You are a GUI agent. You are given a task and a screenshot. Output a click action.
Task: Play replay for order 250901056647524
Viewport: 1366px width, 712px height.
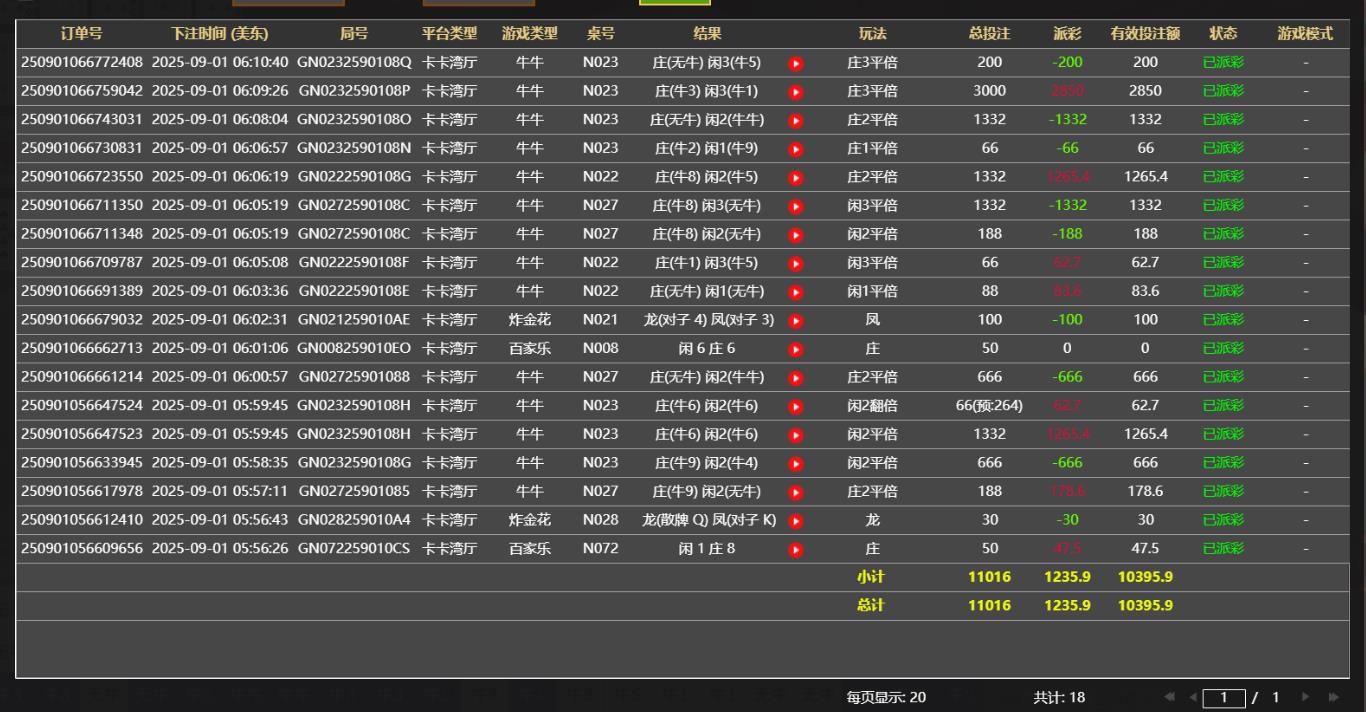pyautogui.click(x=796, y=407)
